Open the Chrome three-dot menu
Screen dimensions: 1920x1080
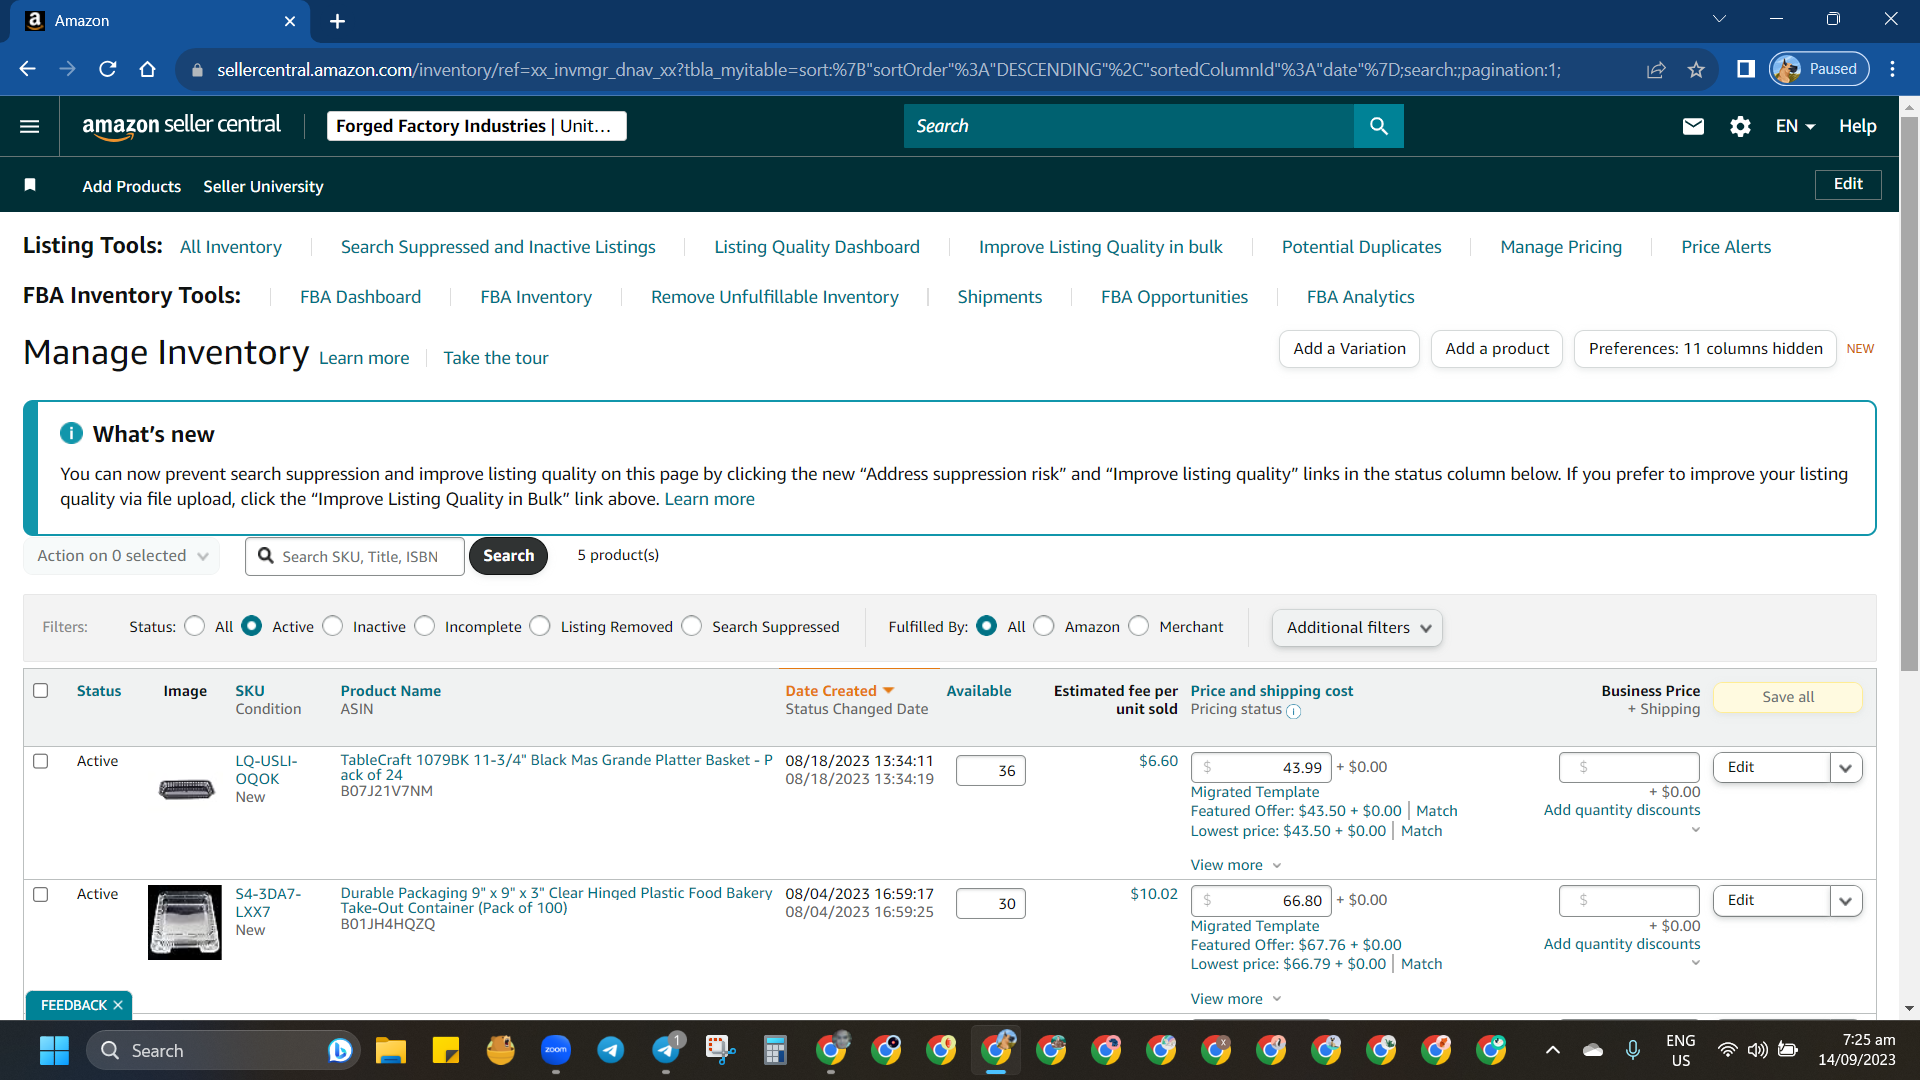pyautogui.click(x=1892, y=69)
